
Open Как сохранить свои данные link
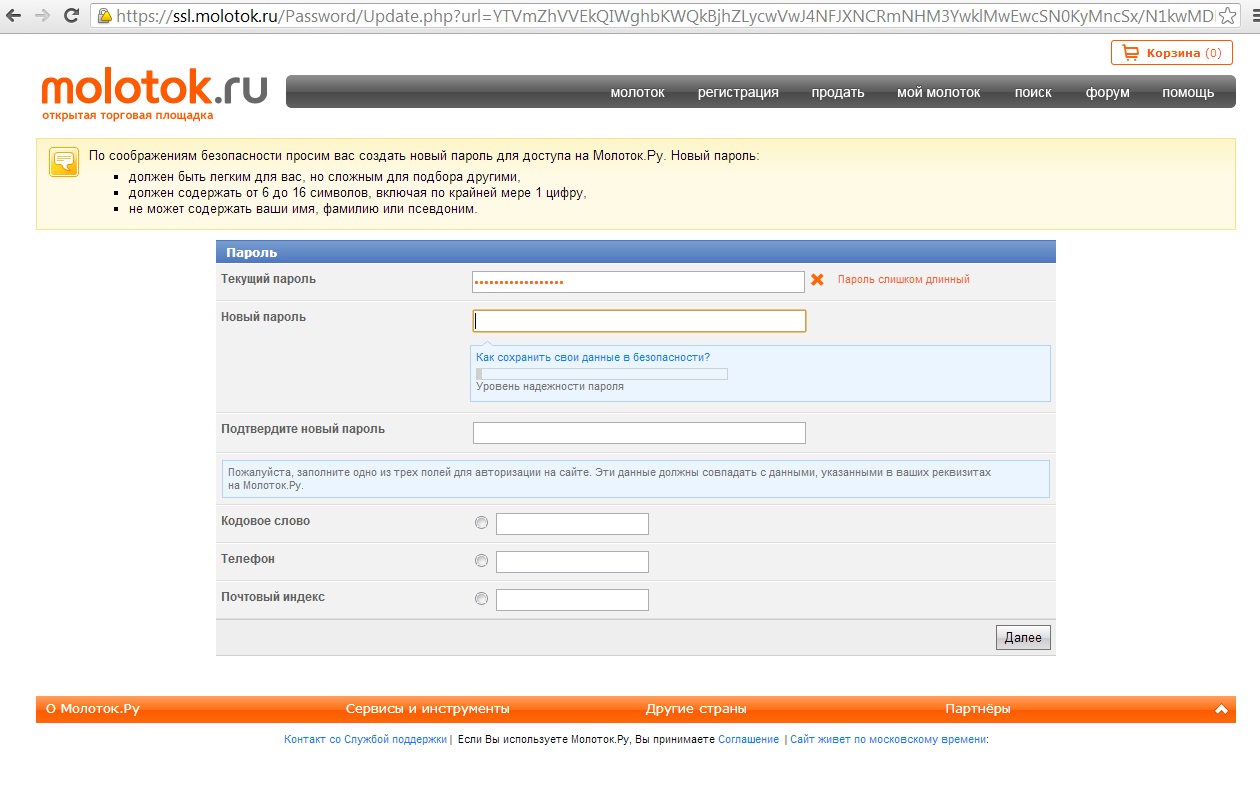point(593,357)
